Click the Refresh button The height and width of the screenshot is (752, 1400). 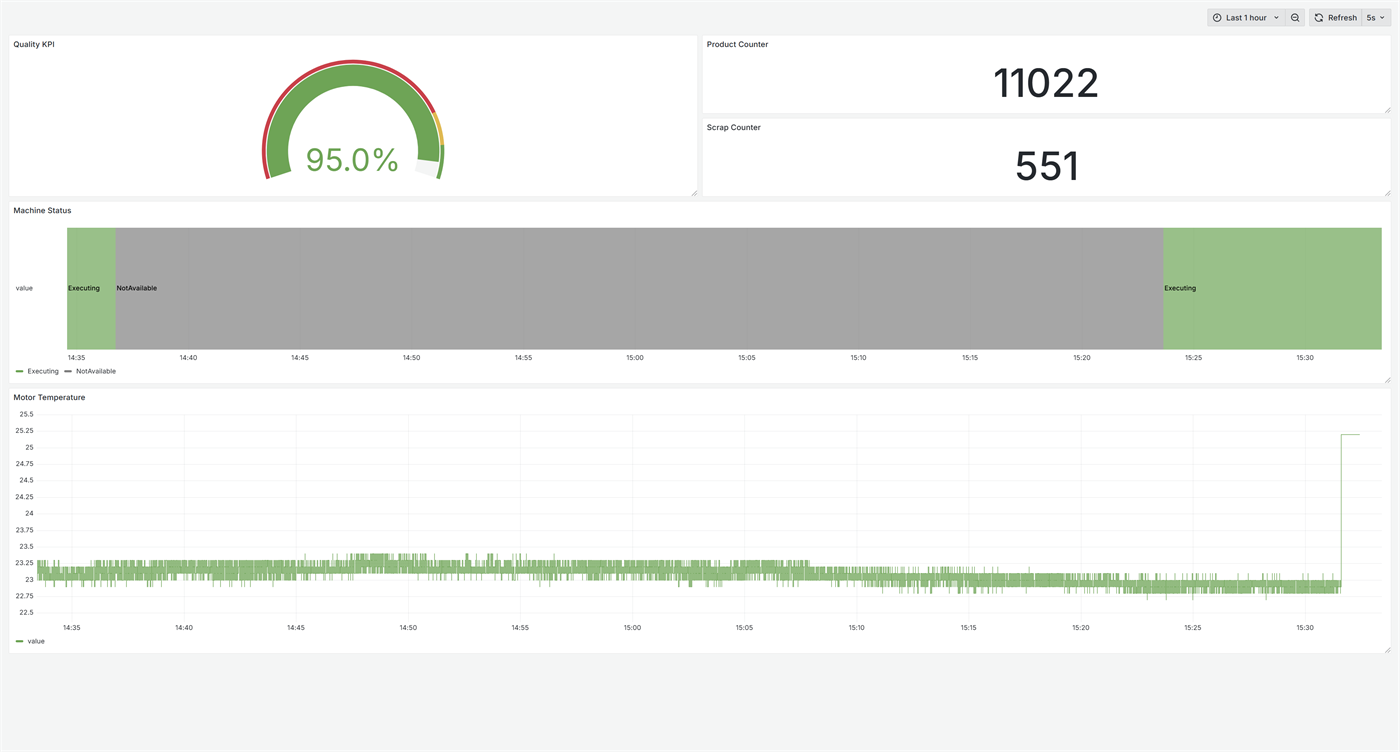click(1340, 17)
